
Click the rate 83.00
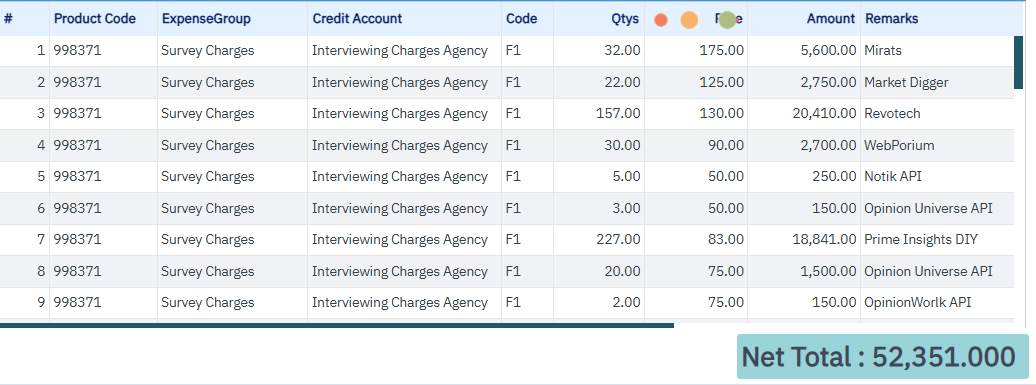click(725, 240)
